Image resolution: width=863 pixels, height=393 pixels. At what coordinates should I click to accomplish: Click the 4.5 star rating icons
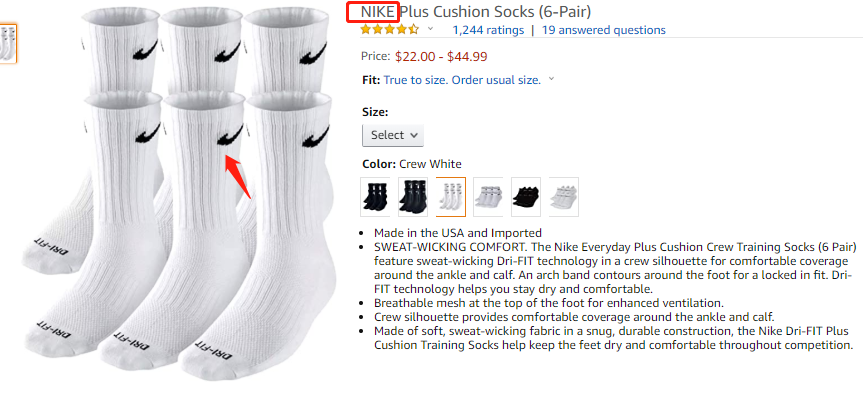[390, 29]
